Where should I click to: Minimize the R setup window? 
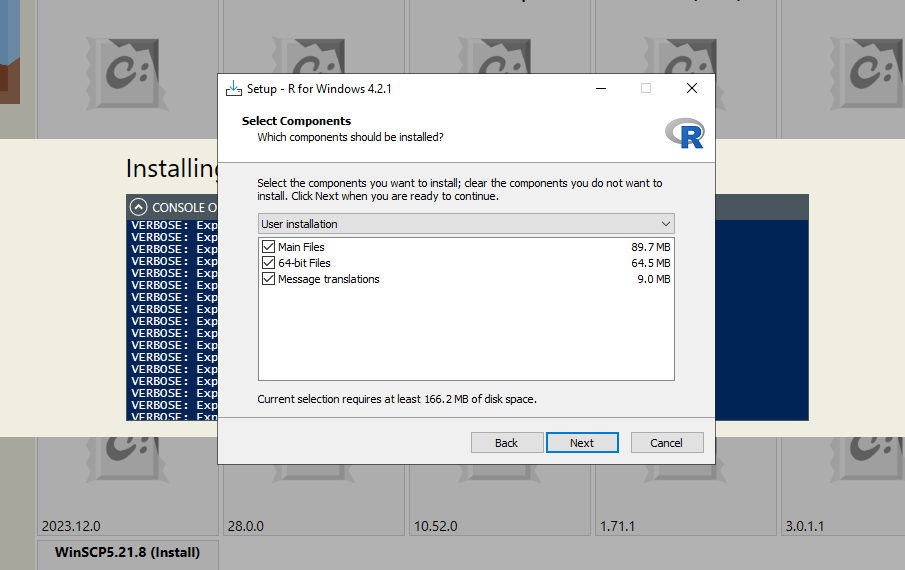click(601, 89)
